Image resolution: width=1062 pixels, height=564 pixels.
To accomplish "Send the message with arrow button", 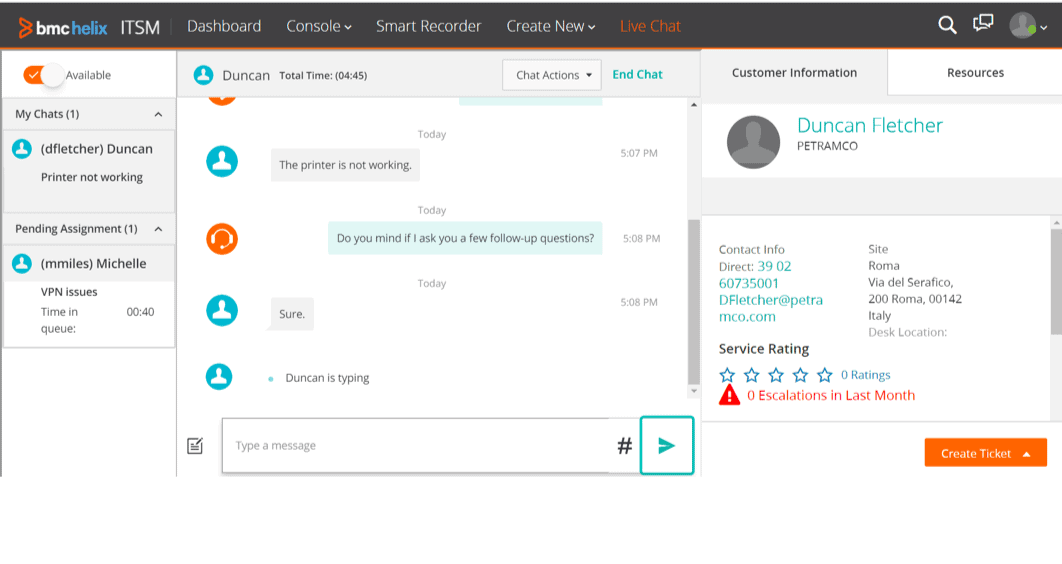I will click(666, 445).
